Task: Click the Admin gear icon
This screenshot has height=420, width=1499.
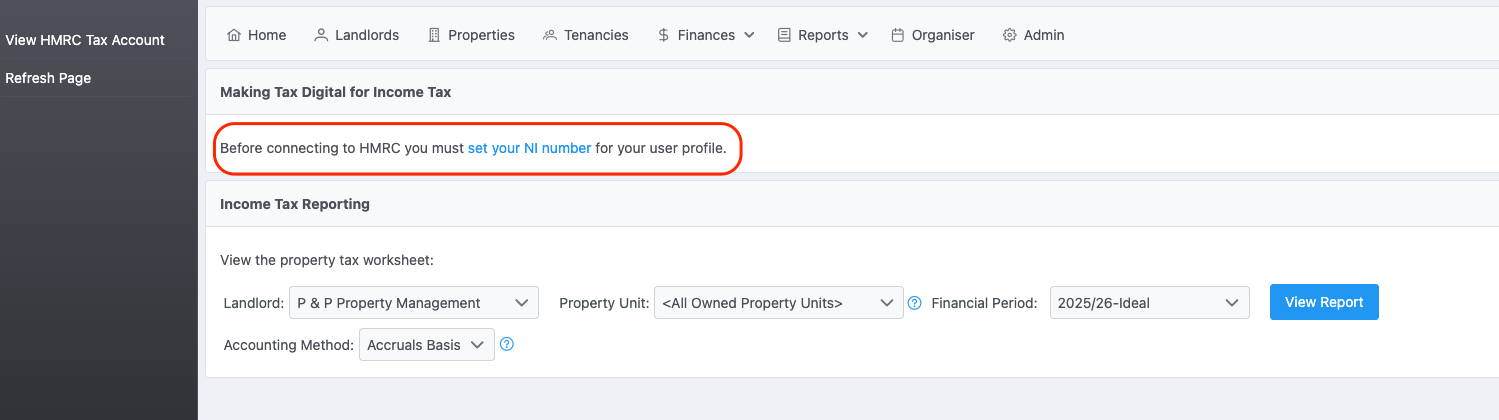Action: (1010, 35)
